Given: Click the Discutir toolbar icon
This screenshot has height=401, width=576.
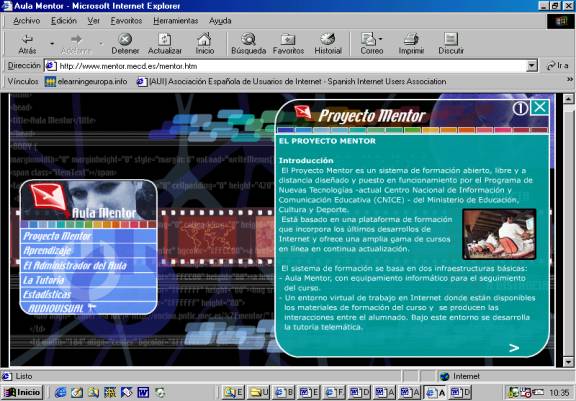Looking at the screenshot, I should pos(451,44).
